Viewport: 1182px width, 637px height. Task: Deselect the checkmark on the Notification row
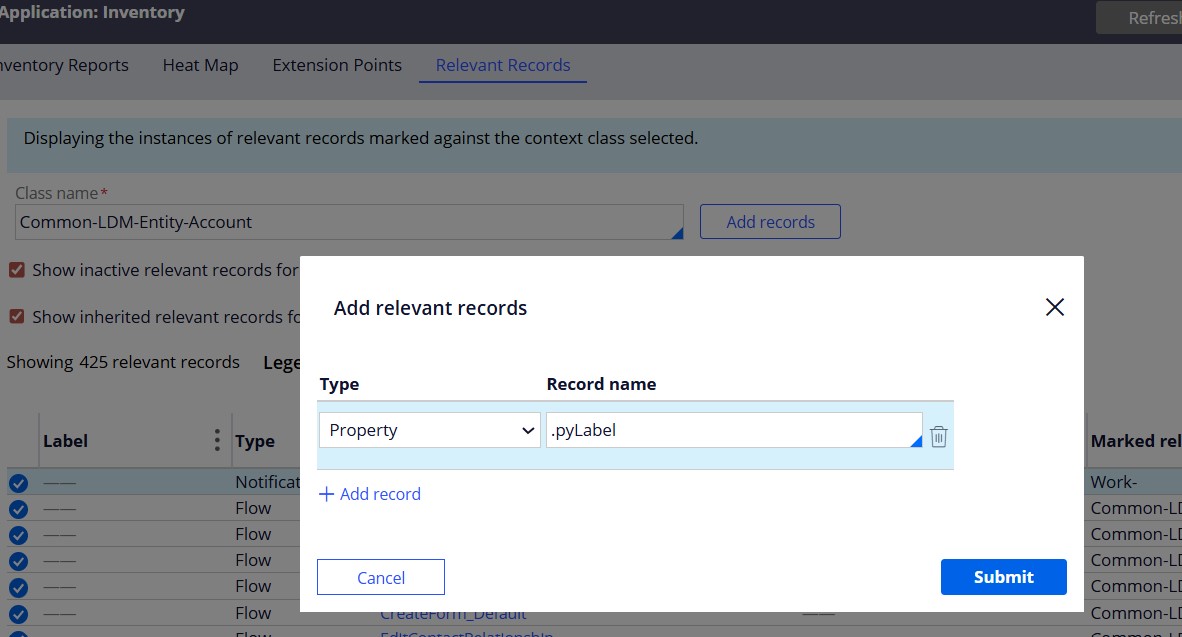(x=18, y=482)
